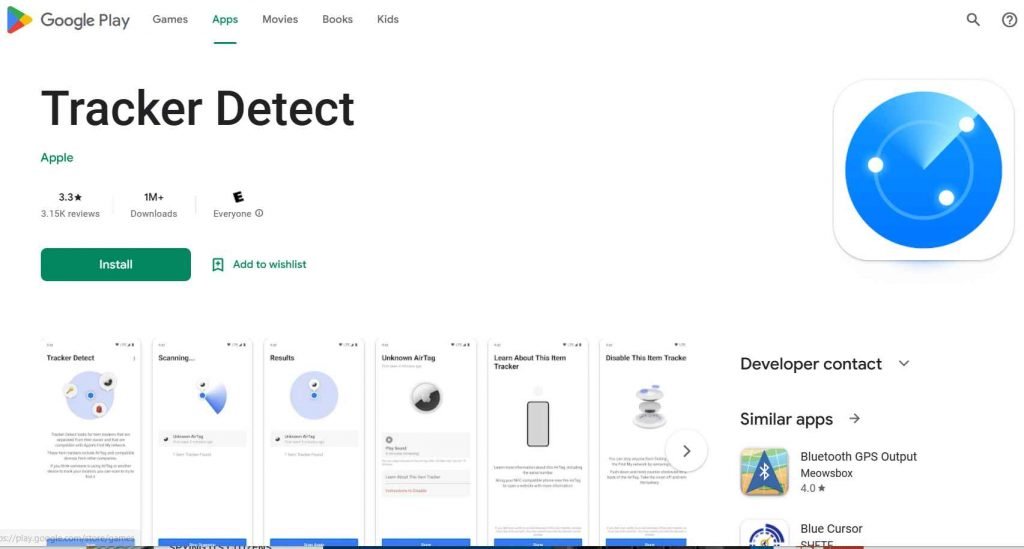
Task: View the 3.3 star rating reviews
Action: pyautogui.click(x=70, y=204)
